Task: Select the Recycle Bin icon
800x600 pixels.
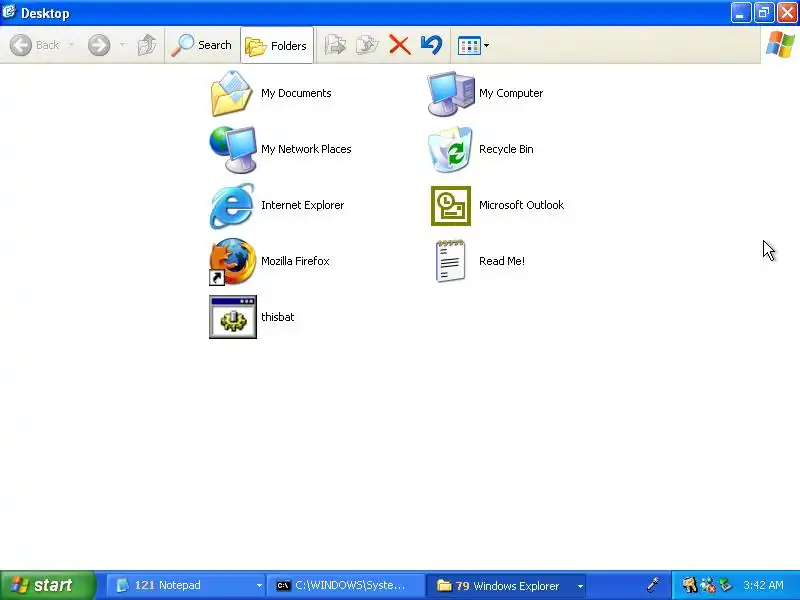Action: coord(451,149)
